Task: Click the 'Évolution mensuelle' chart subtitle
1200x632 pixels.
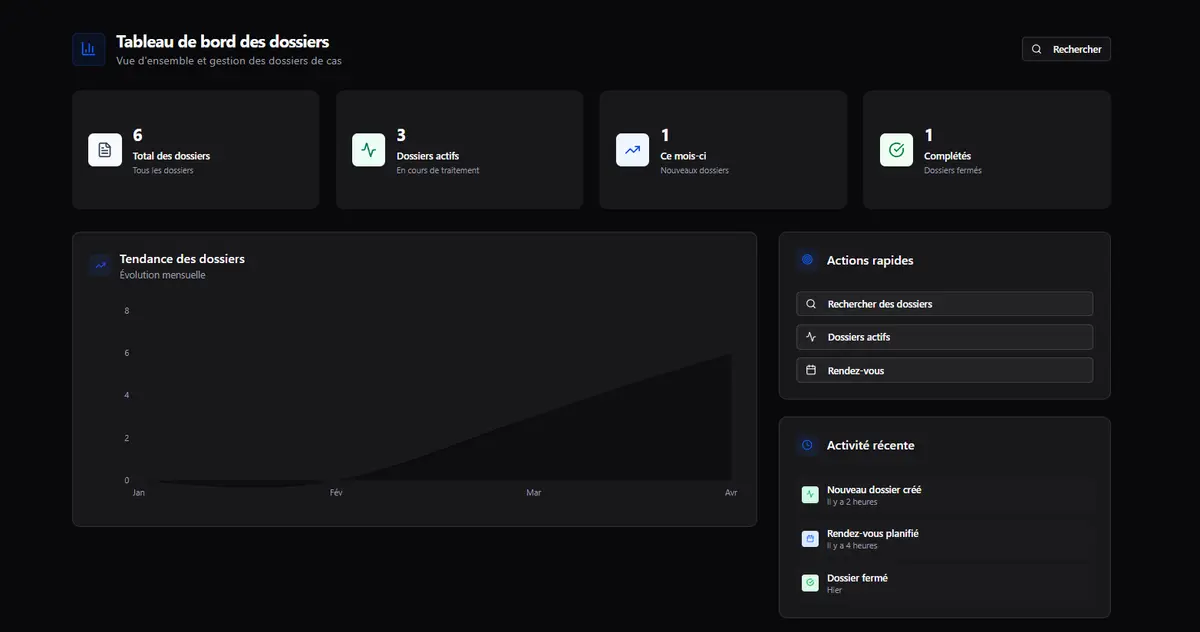Action: [x=162, y=275]
